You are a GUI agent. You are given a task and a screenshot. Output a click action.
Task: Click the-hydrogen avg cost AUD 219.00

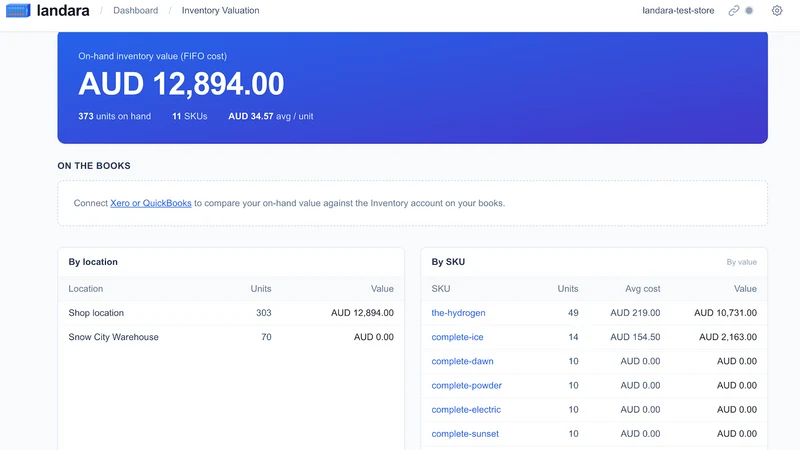[x=635, y=313]
